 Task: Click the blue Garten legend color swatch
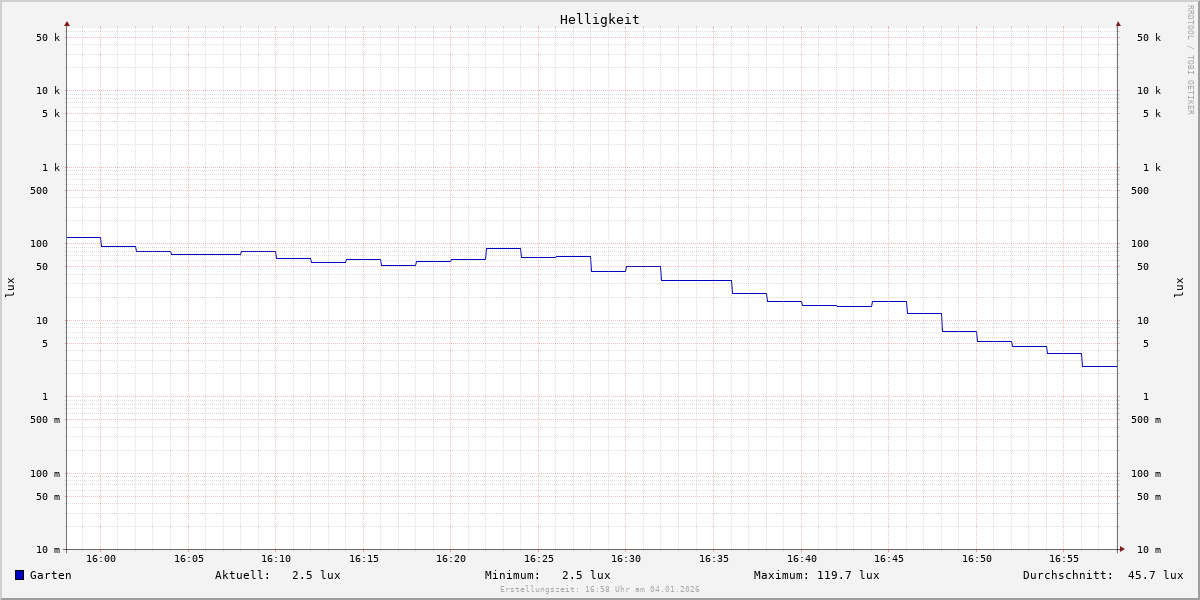[19, 575]
